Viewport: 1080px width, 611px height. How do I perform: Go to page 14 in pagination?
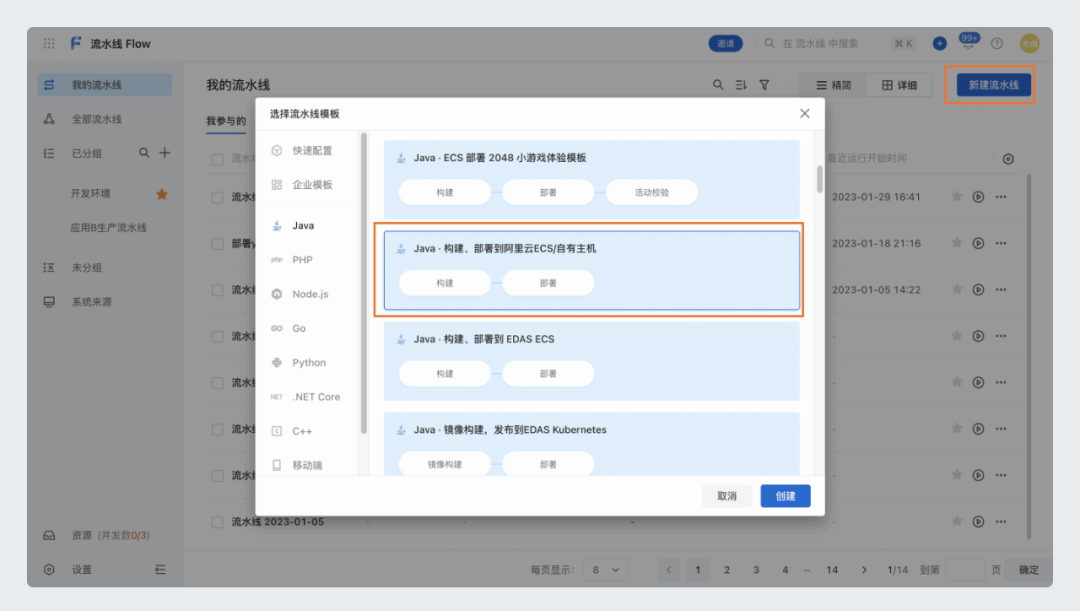(832, 570)
